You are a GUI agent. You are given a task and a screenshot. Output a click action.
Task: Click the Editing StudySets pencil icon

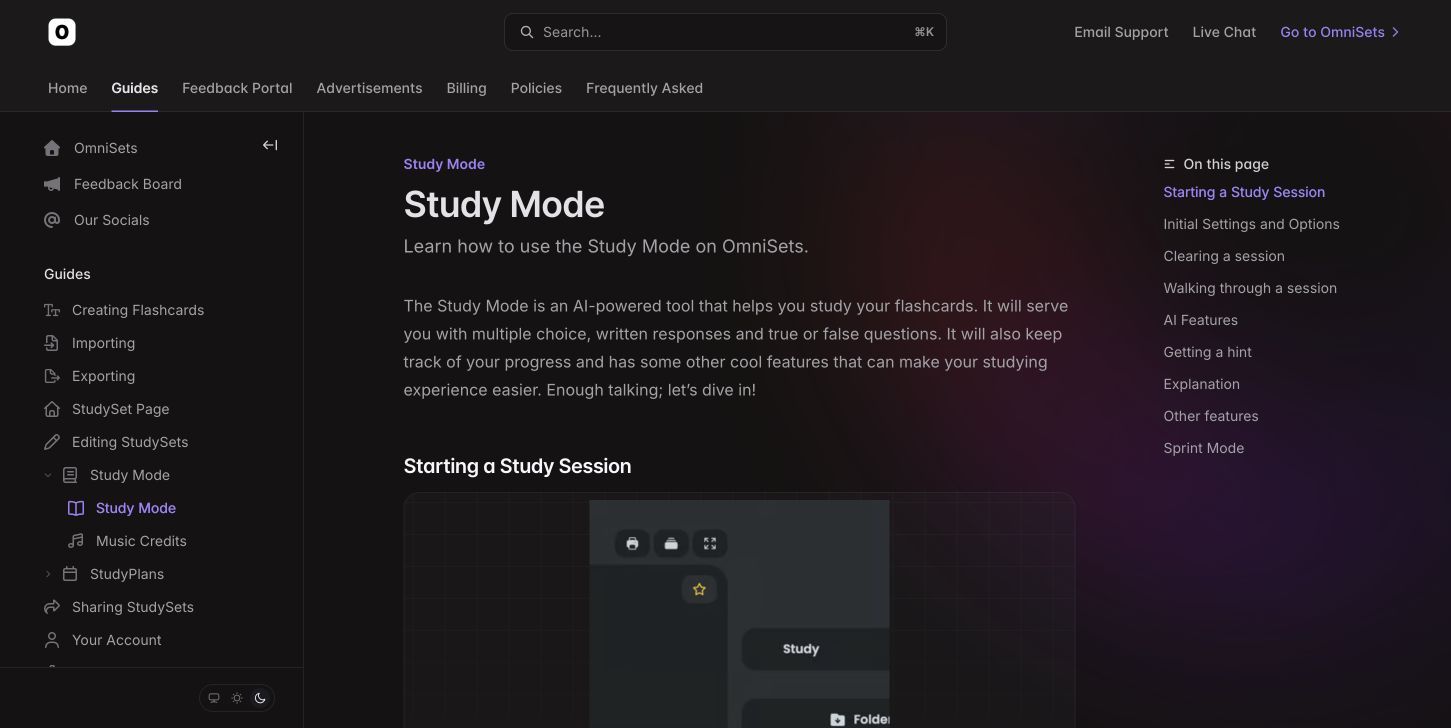coord(52,442)
